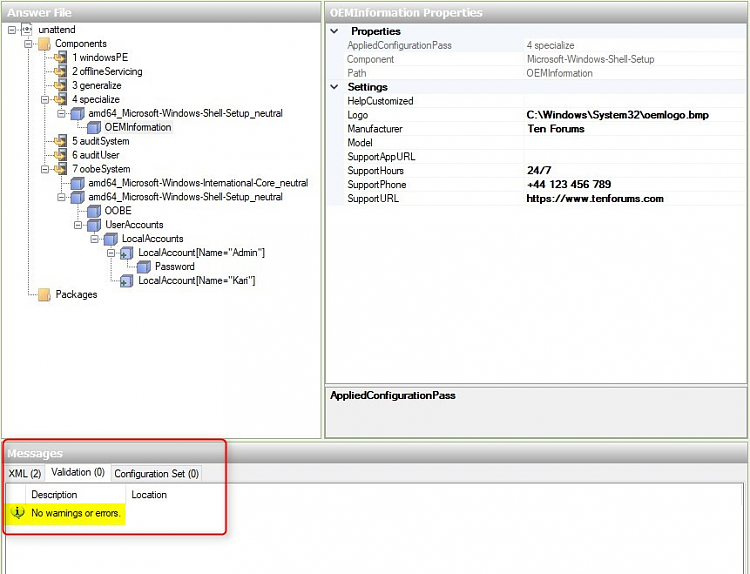Select the Packages node
750x574 pixels.
click(76, 295)
